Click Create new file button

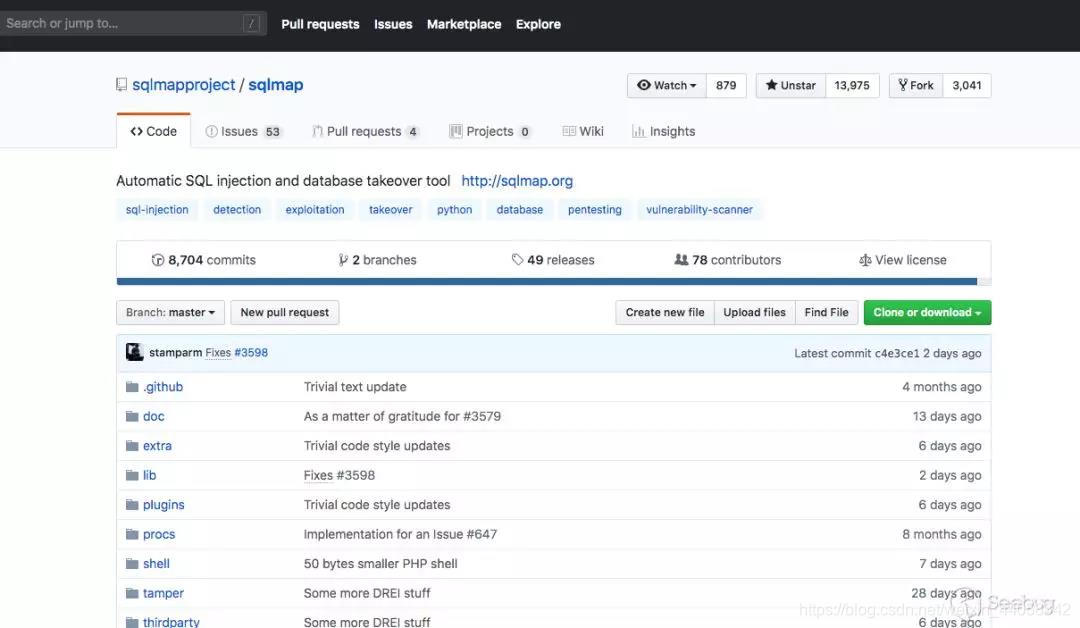click(x=665, y=313)
